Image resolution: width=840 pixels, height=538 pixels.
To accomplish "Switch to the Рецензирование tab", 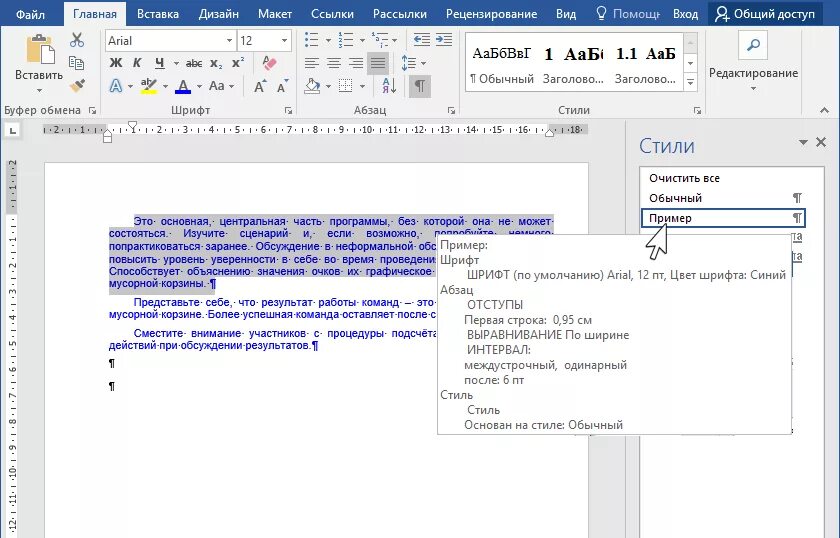I will (491, 13).
